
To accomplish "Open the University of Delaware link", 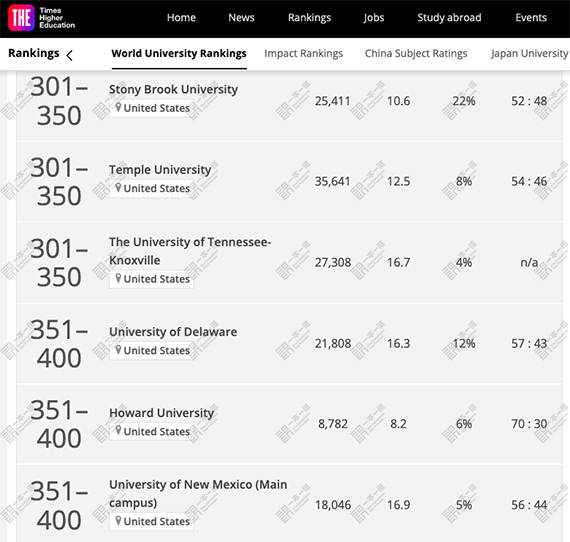I will [x=173, y=332].
